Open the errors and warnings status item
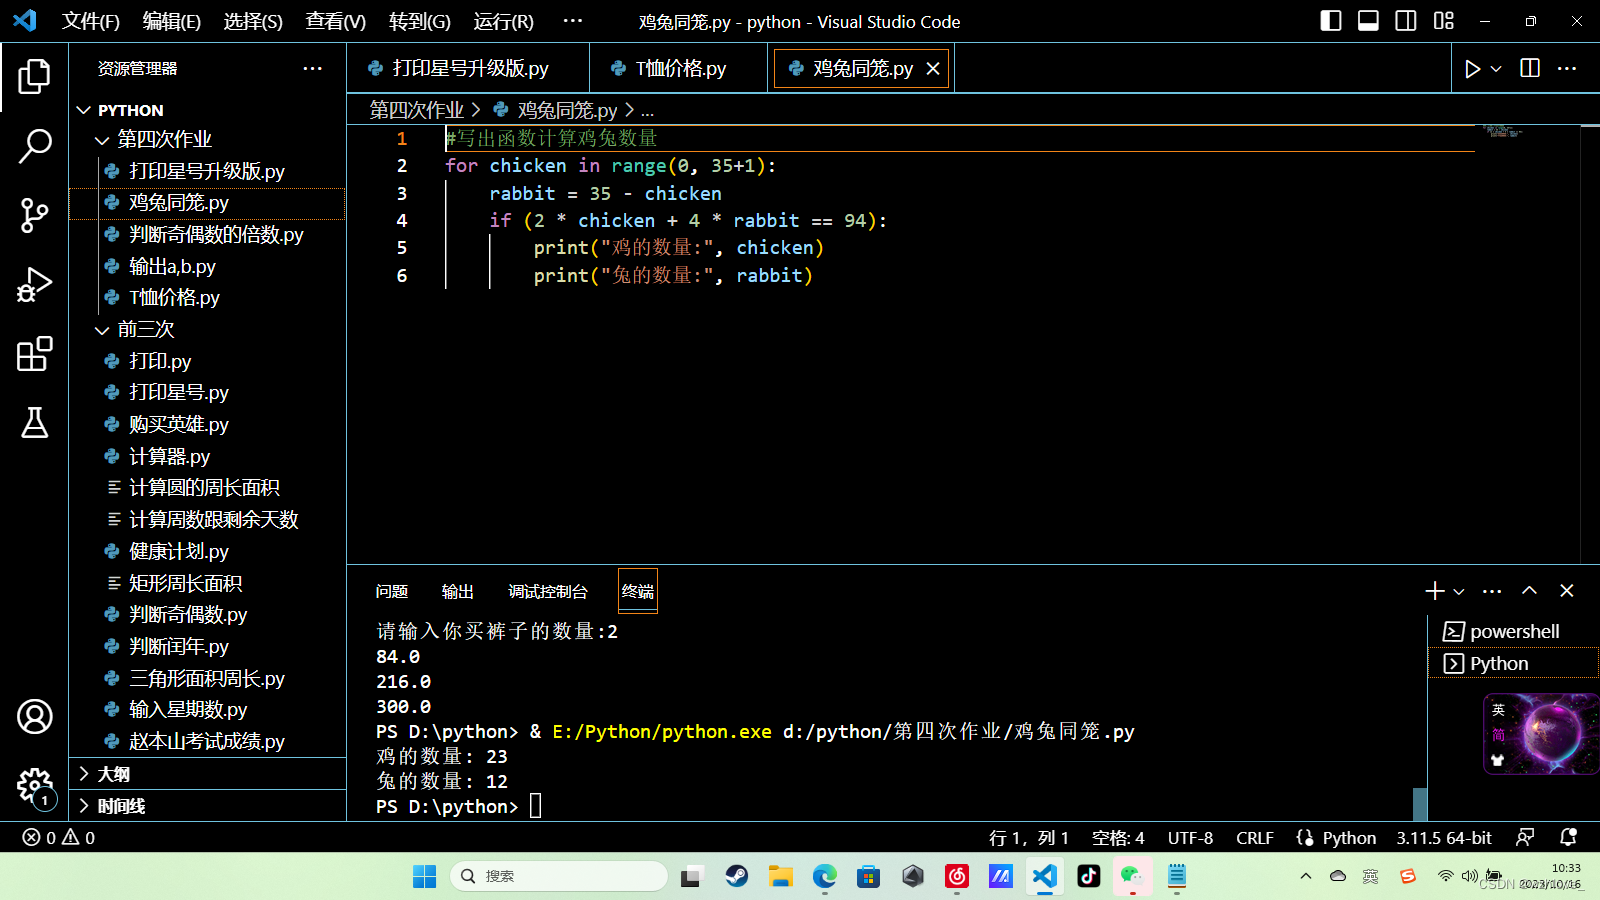The image size is (1600, 900). (x=59, y=838)
